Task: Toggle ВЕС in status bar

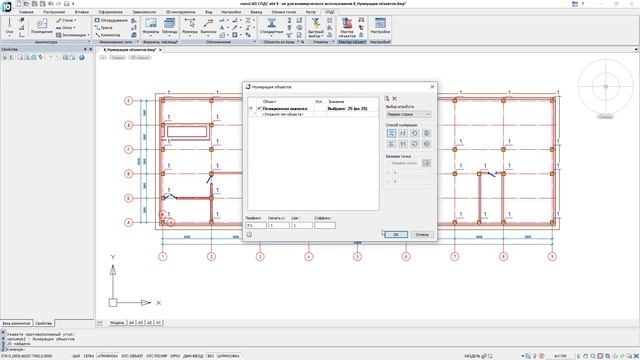Action: pyautogui.click(x=211, y=356)
